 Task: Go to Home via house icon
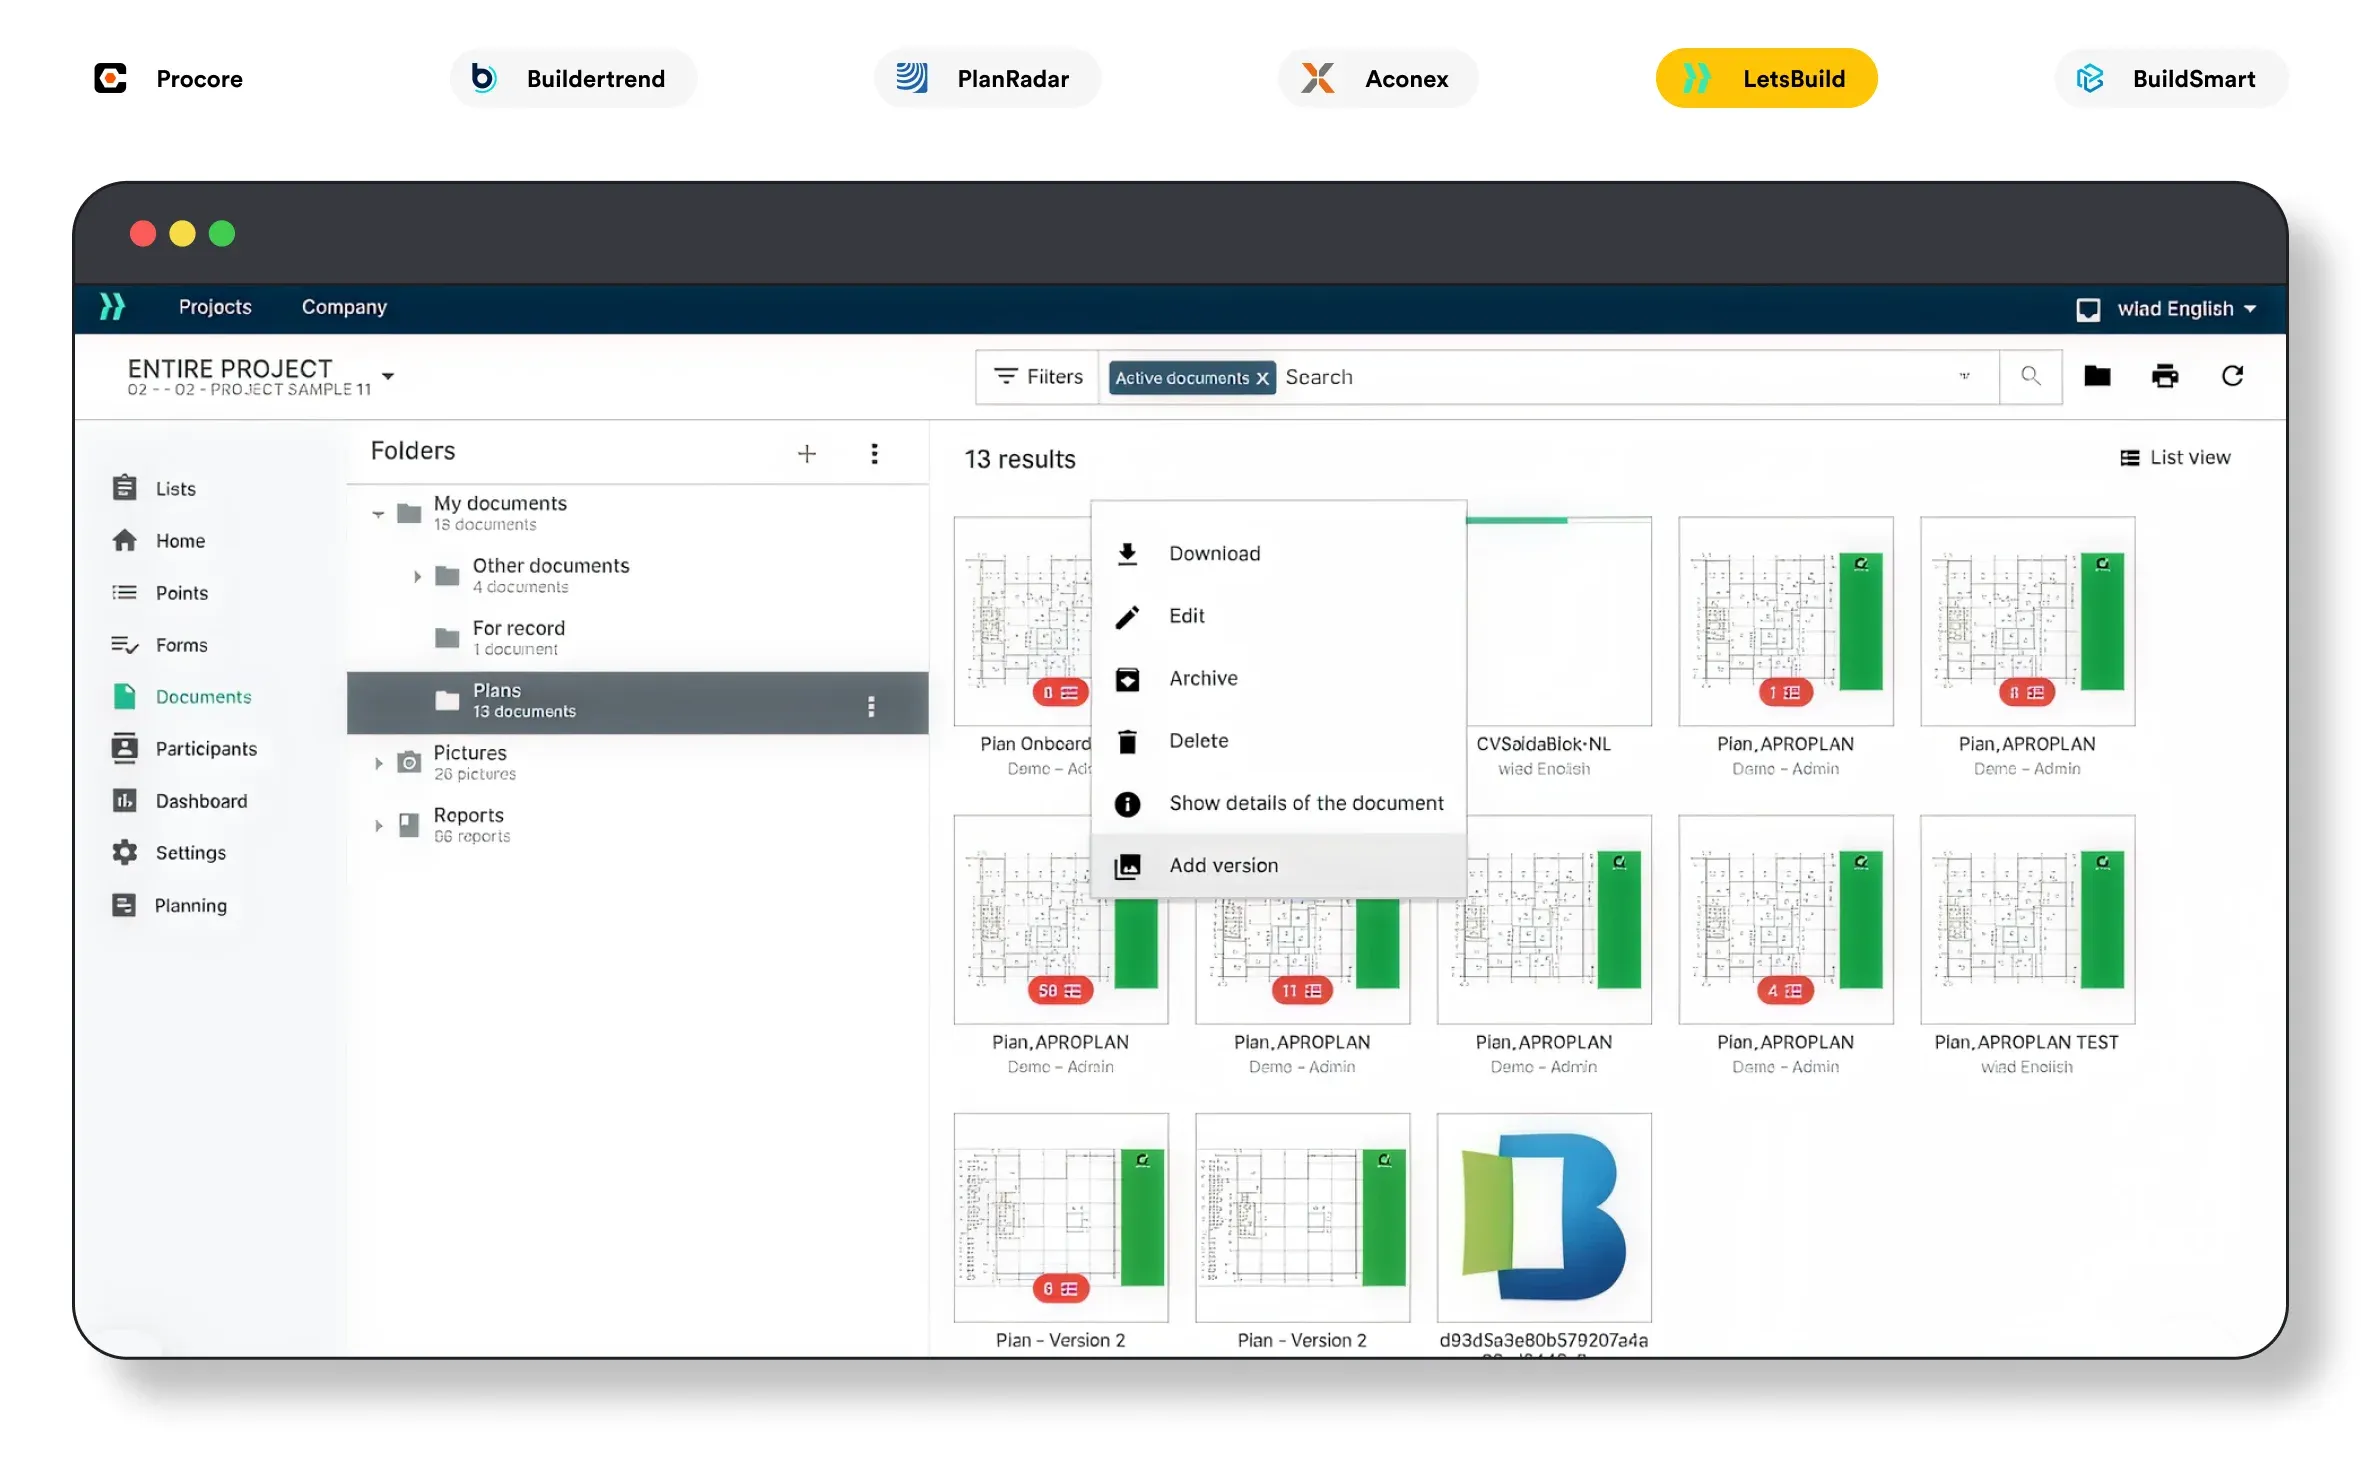point(124,540)
